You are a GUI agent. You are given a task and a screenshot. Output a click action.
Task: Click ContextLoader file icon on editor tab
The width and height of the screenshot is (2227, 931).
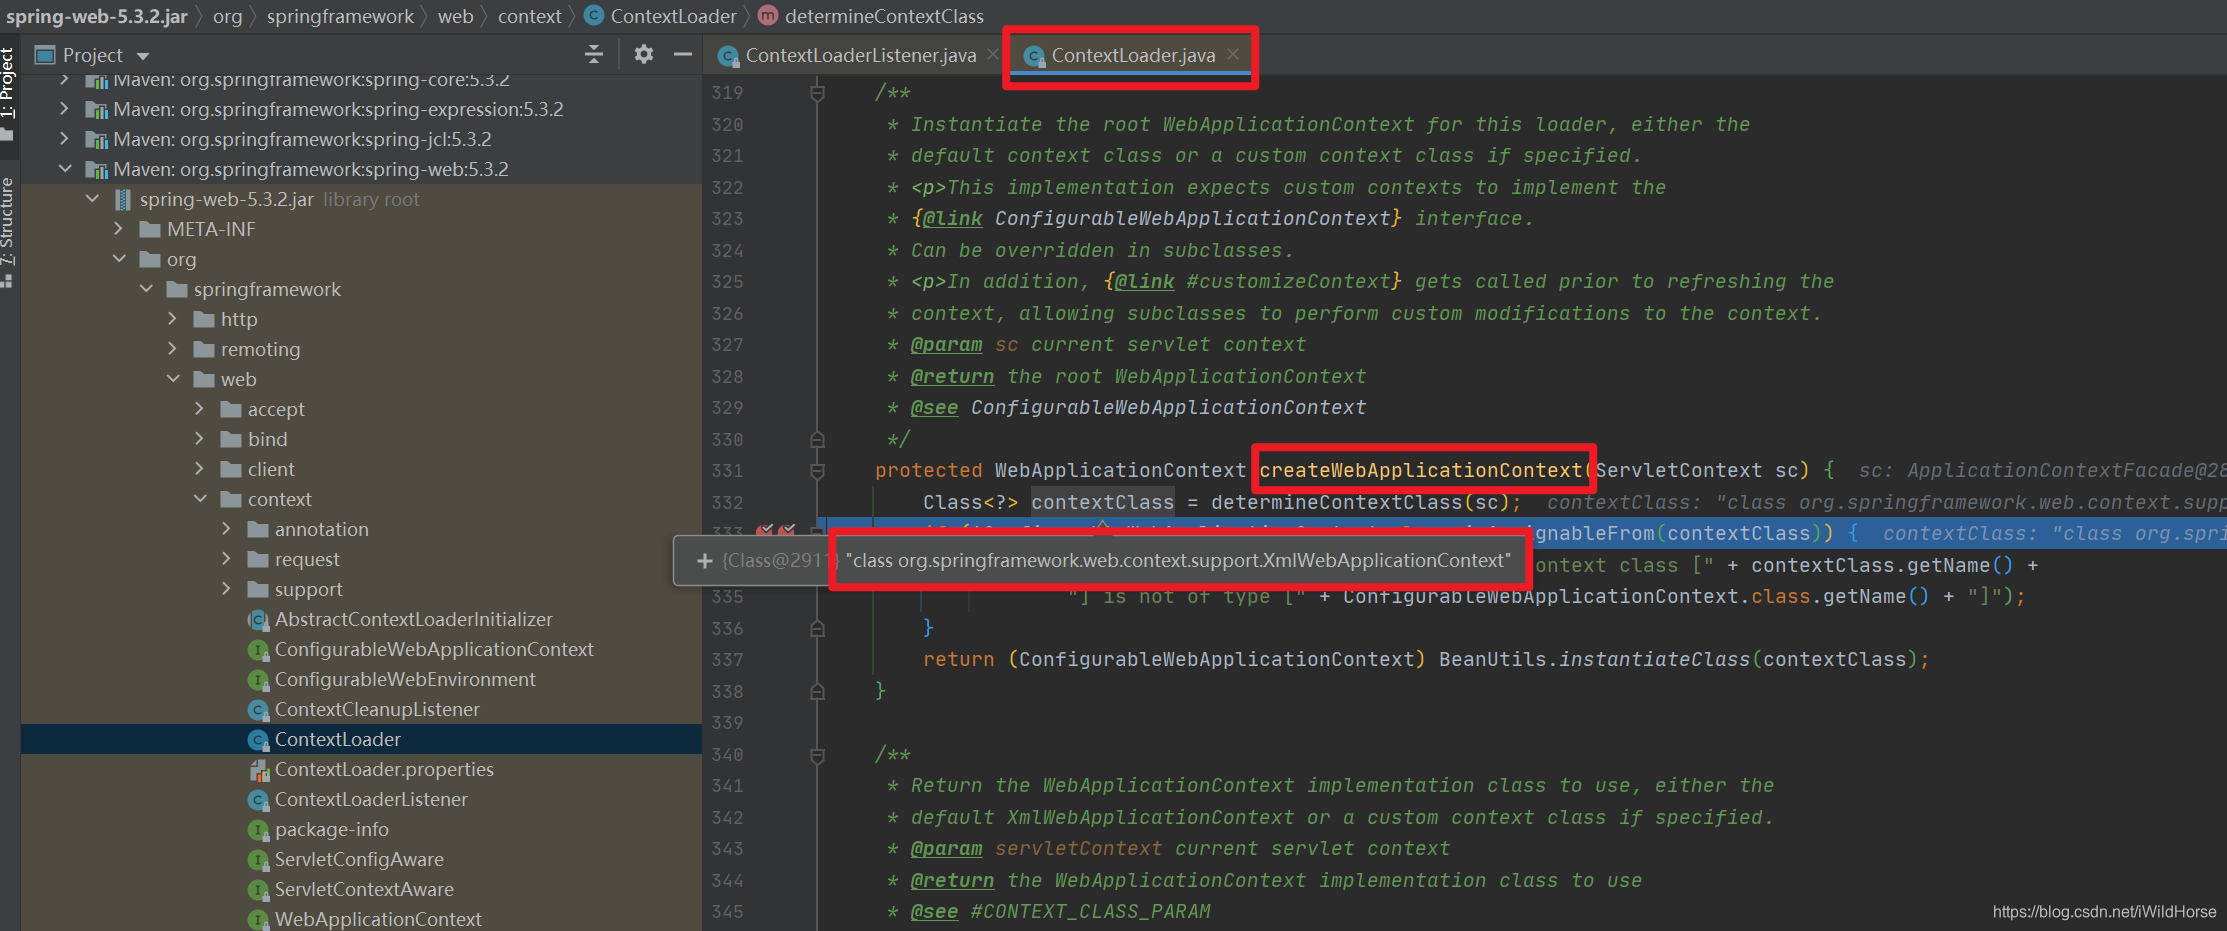(x=1034, y=56)
